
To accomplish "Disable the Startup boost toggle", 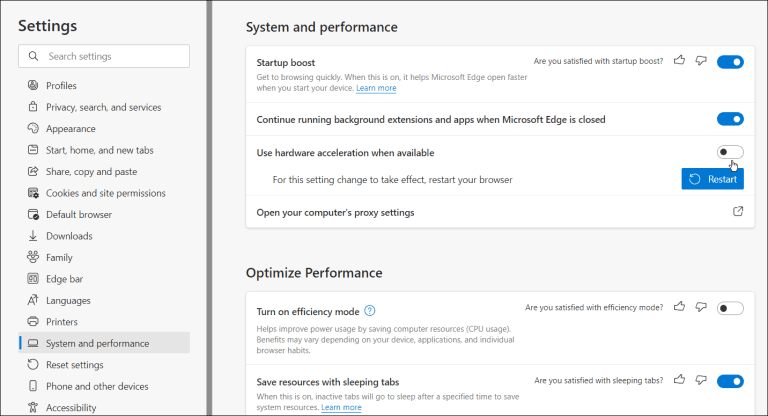I will coord(730,62).
